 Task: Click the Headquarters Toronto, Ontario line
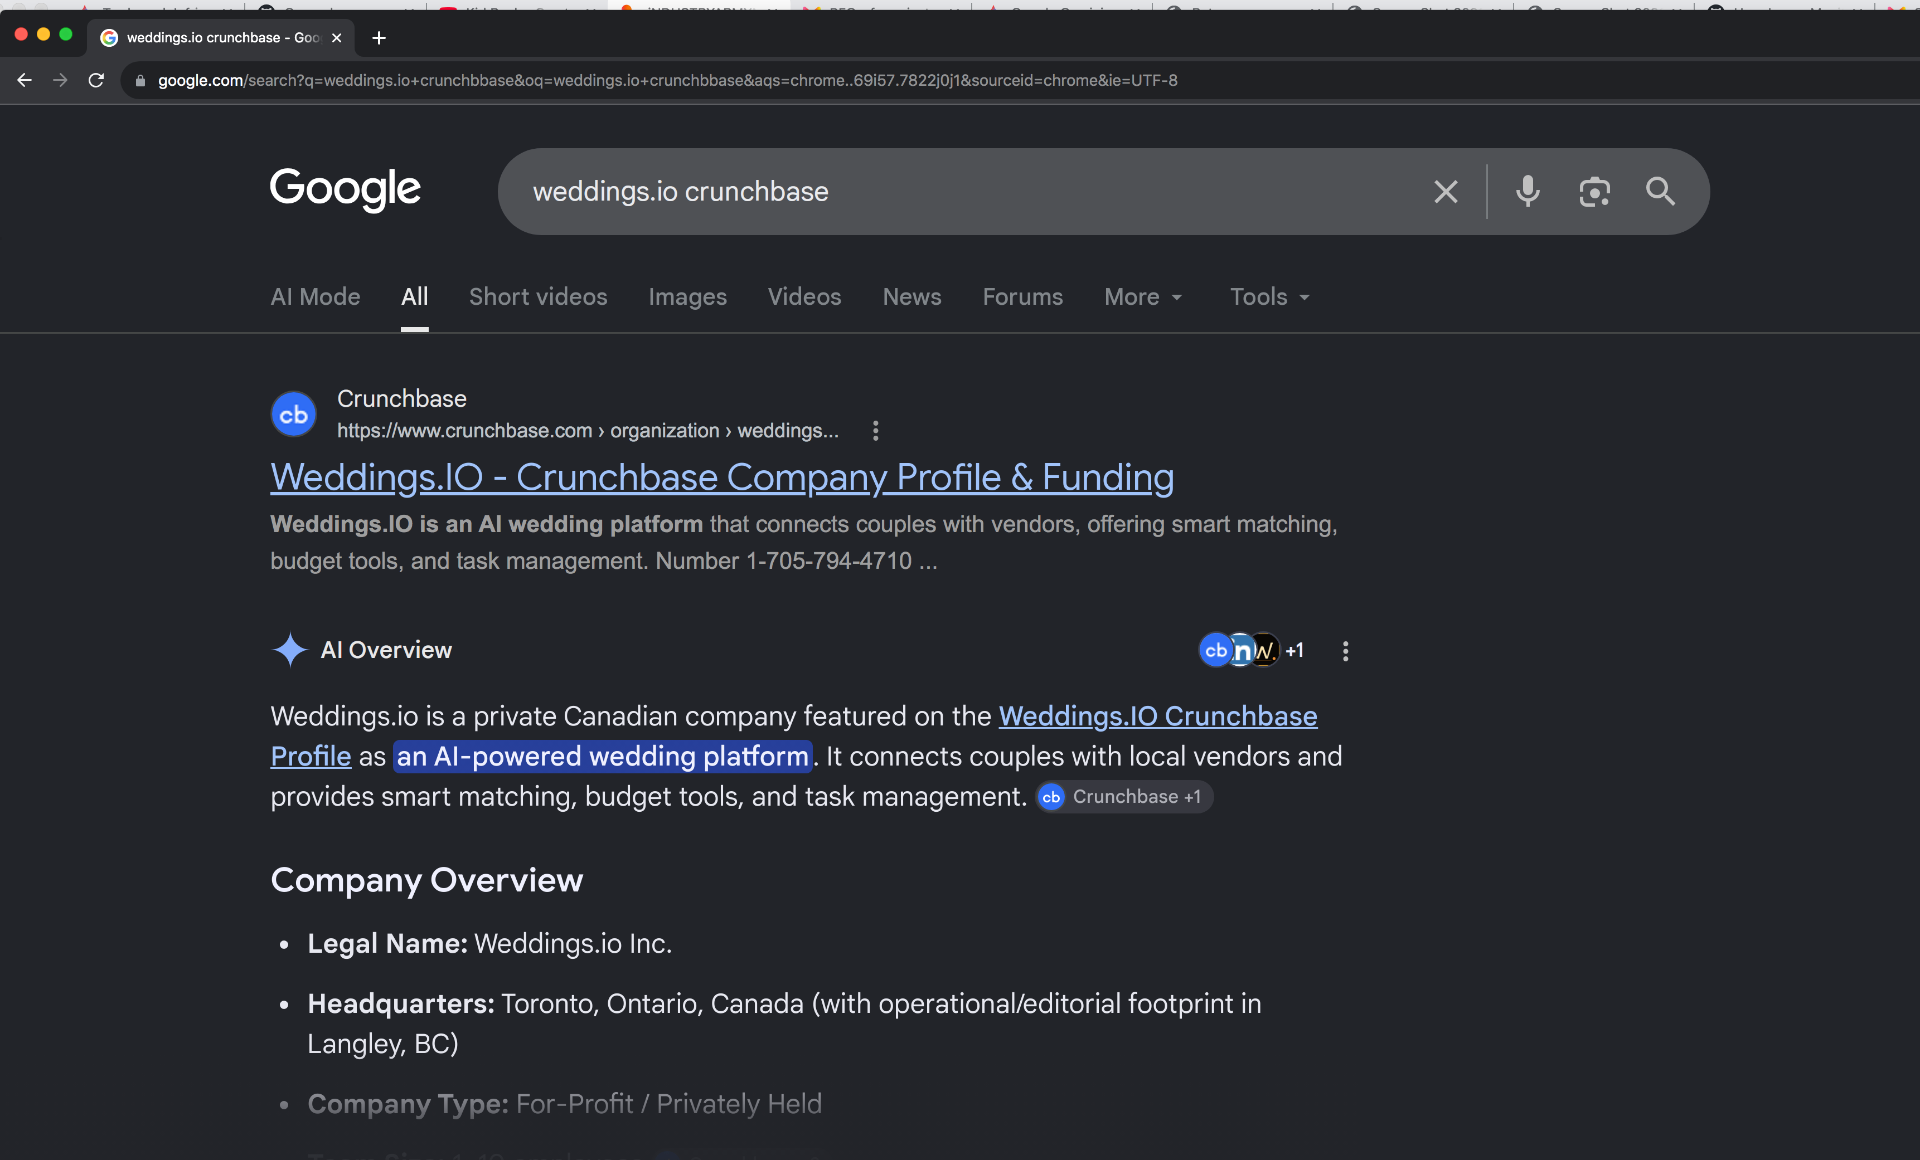click(x=785, y=1023)
